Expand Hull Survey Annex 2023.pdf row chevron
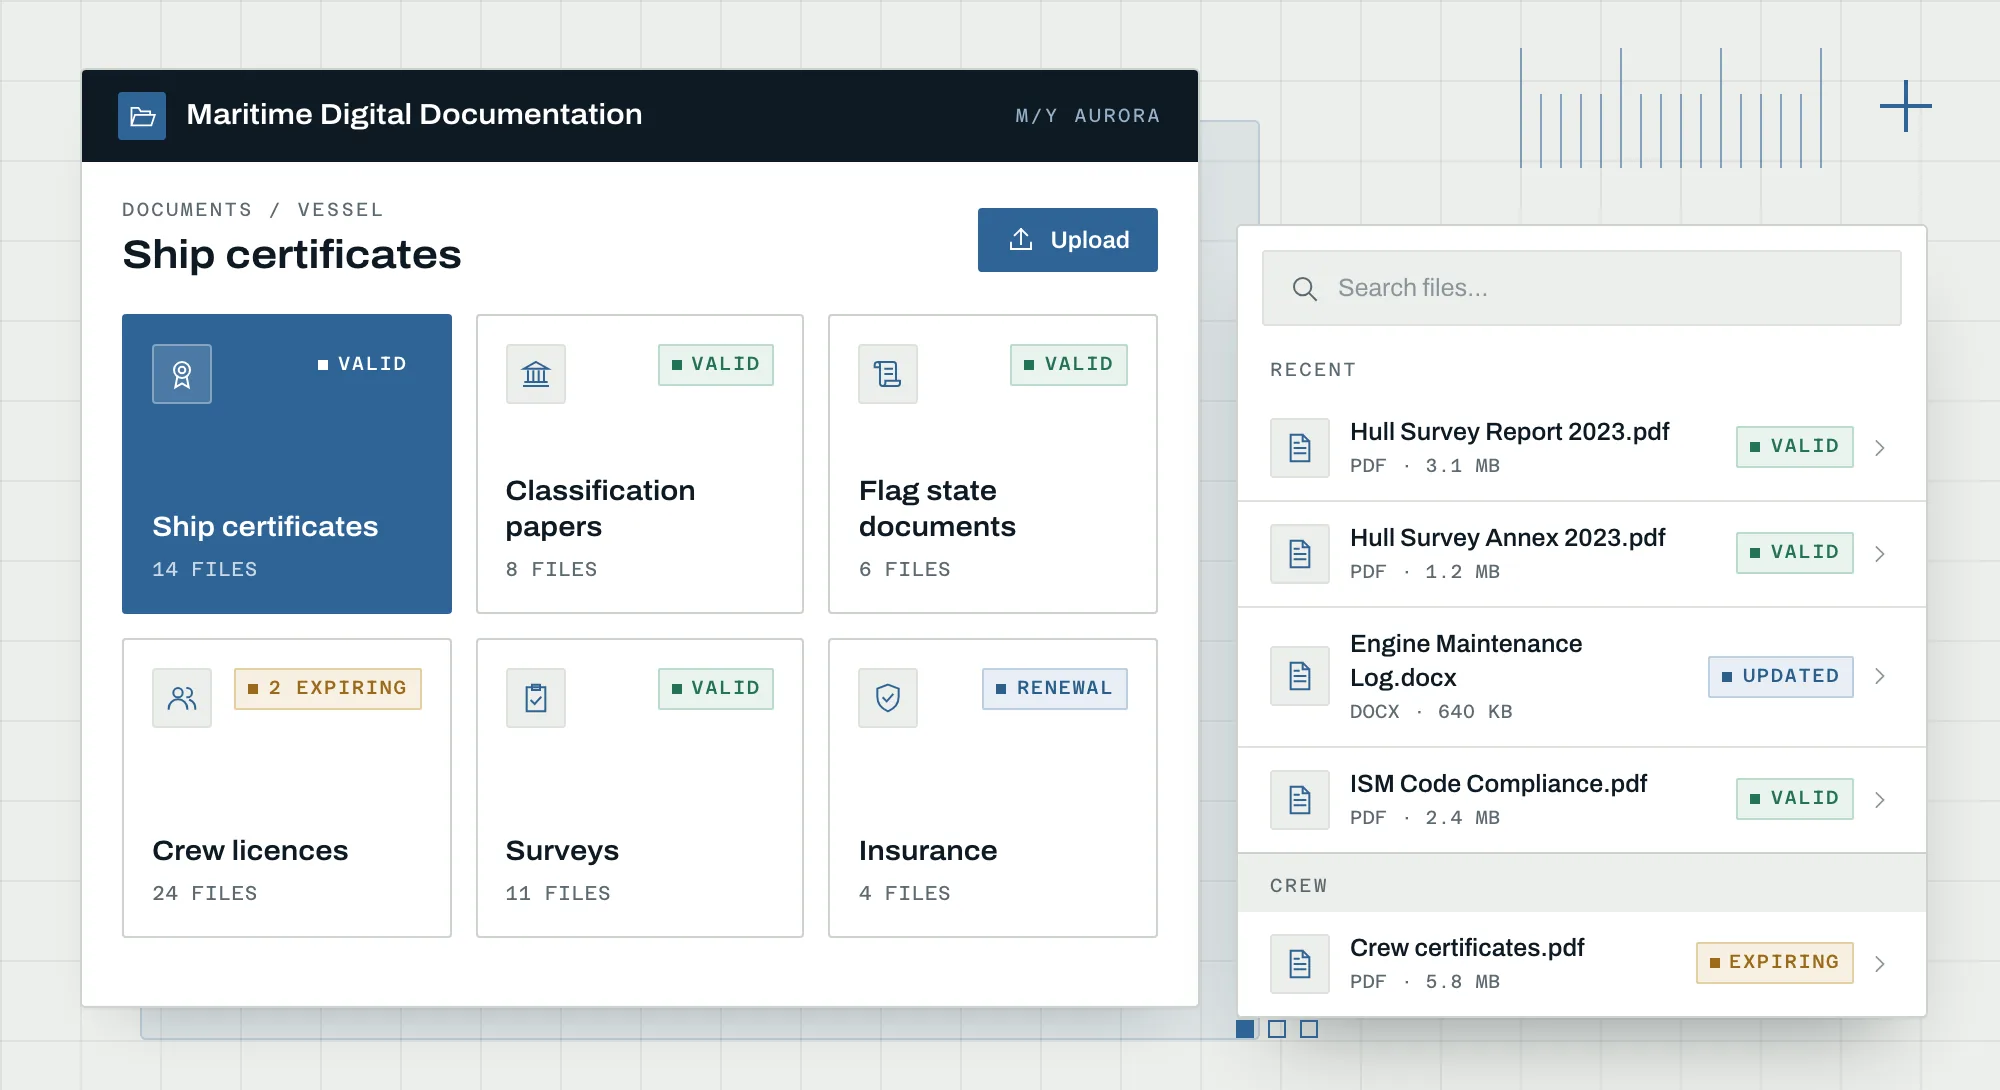Viewport: 2000px width, 1090px height. click(1880, 554)
